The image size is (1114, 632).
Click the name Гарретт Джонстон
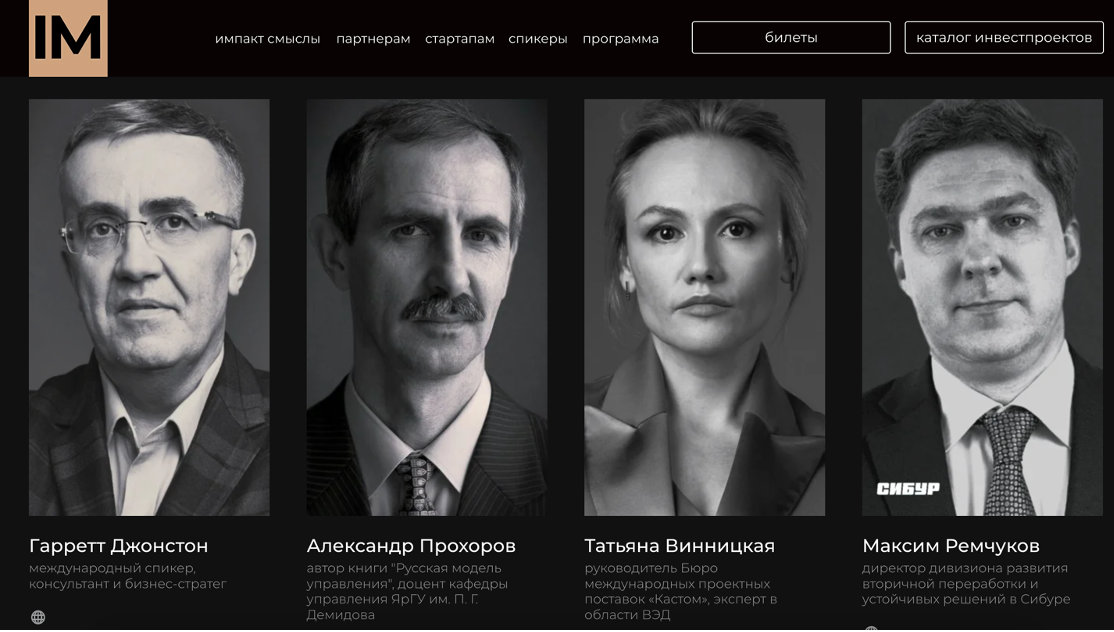point(119,546)
